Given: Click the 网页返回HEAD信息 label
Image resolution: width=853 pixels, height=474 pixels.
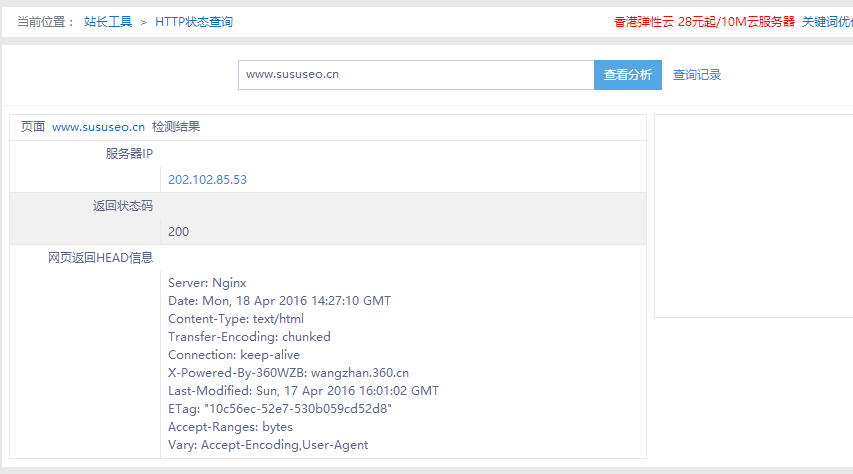Looking at the screenshot, I should (100, 257).
